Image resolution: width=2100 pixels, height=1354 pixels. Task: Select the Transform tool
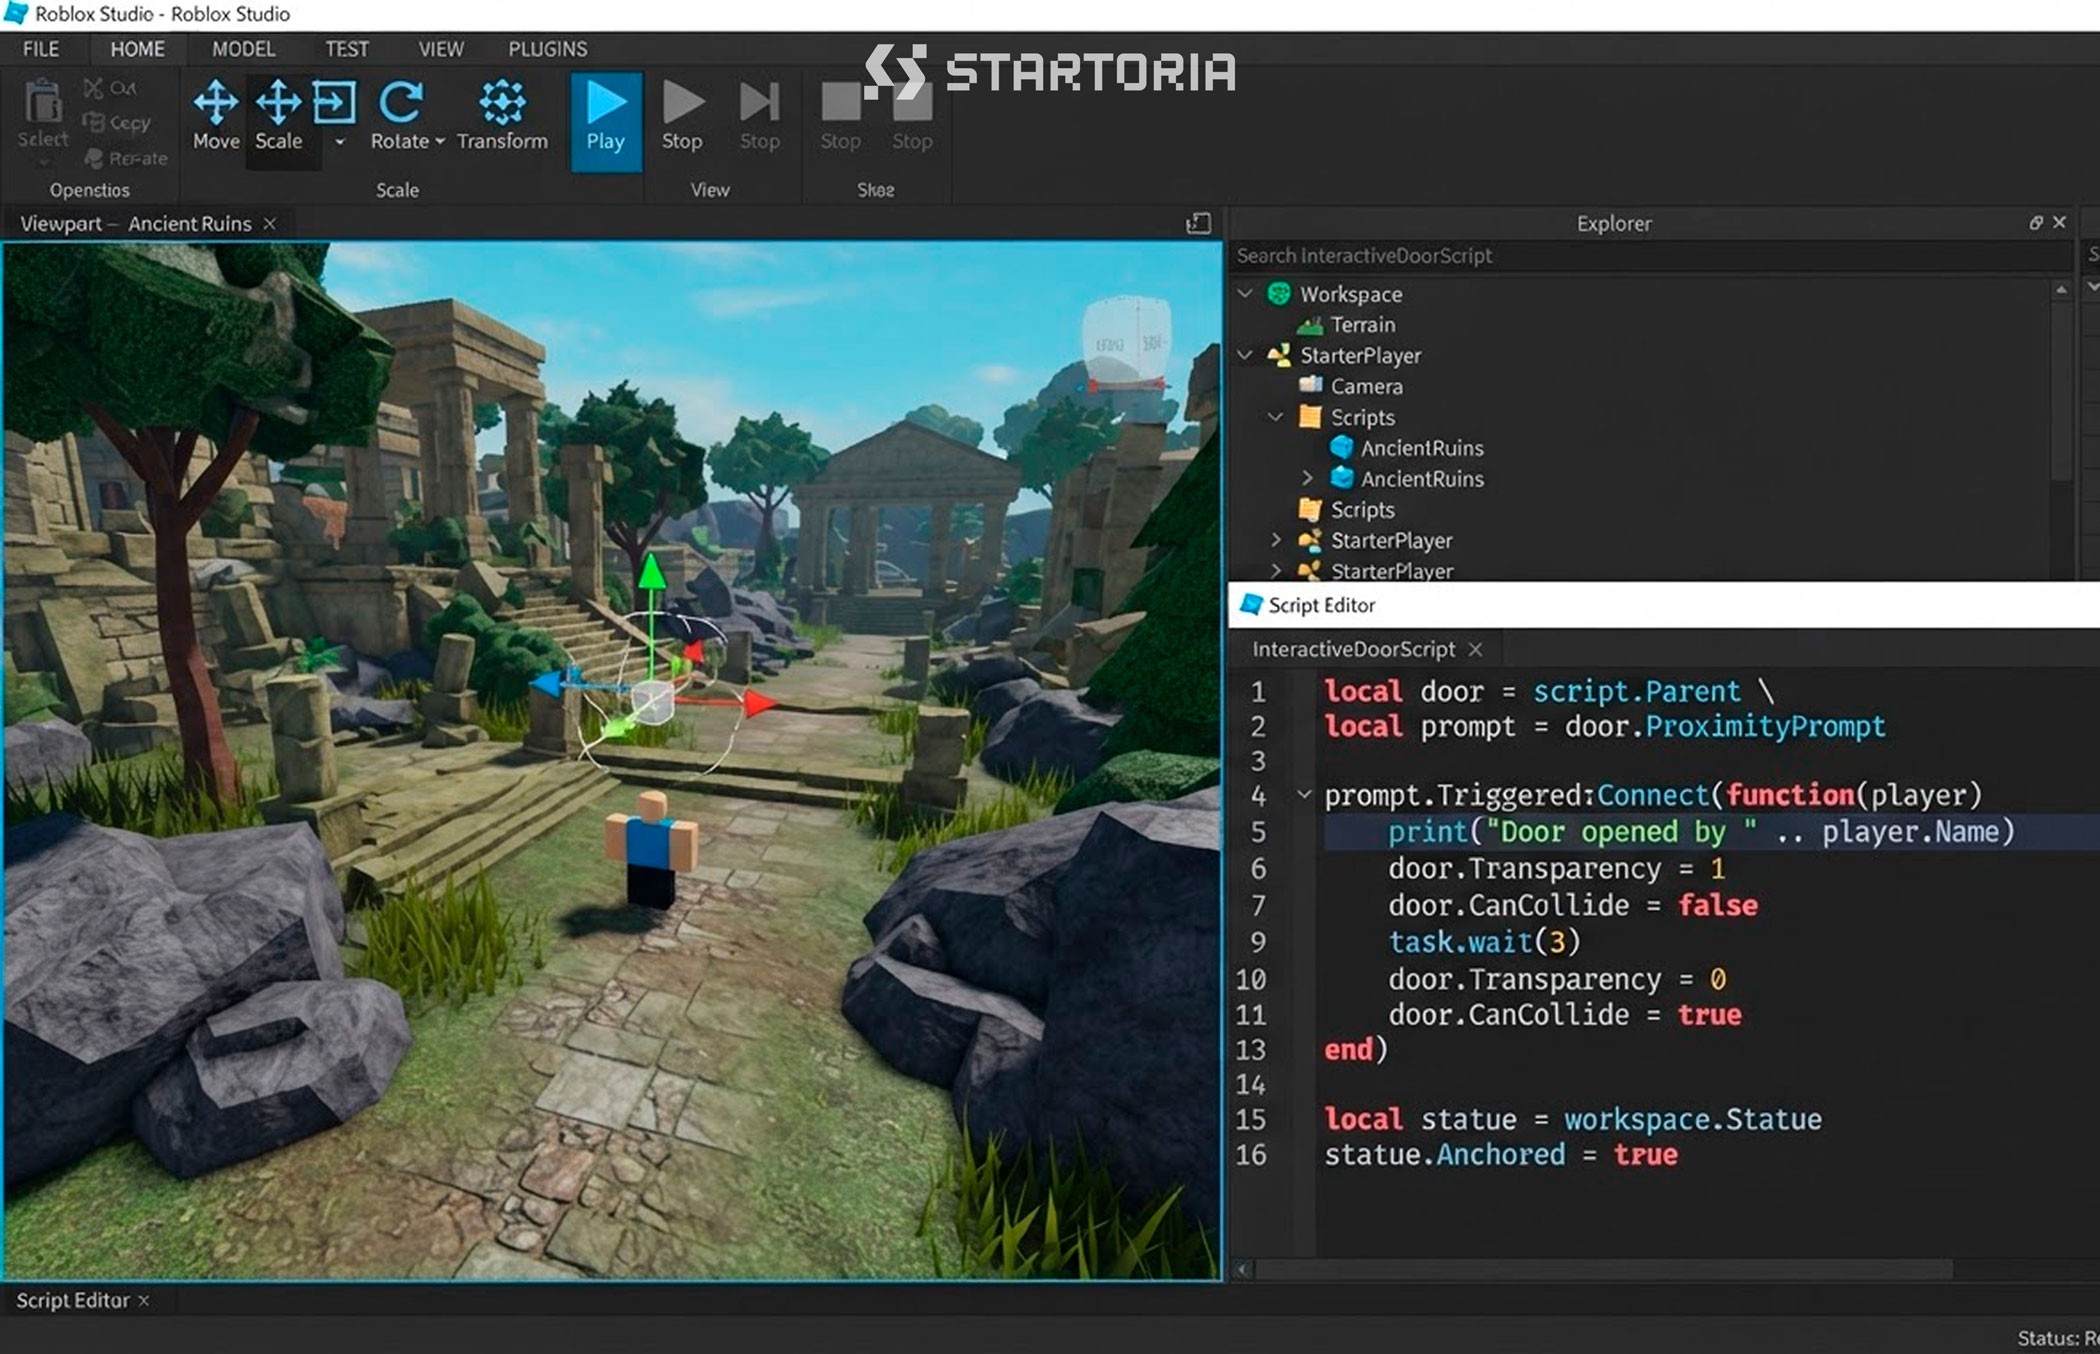pyautogui.click(x=502, y=116)
